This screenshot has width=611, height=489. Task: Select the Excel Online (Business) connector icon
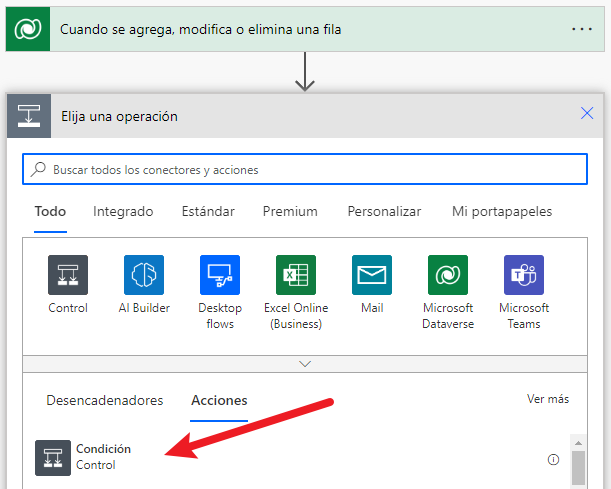click(296, 275)
